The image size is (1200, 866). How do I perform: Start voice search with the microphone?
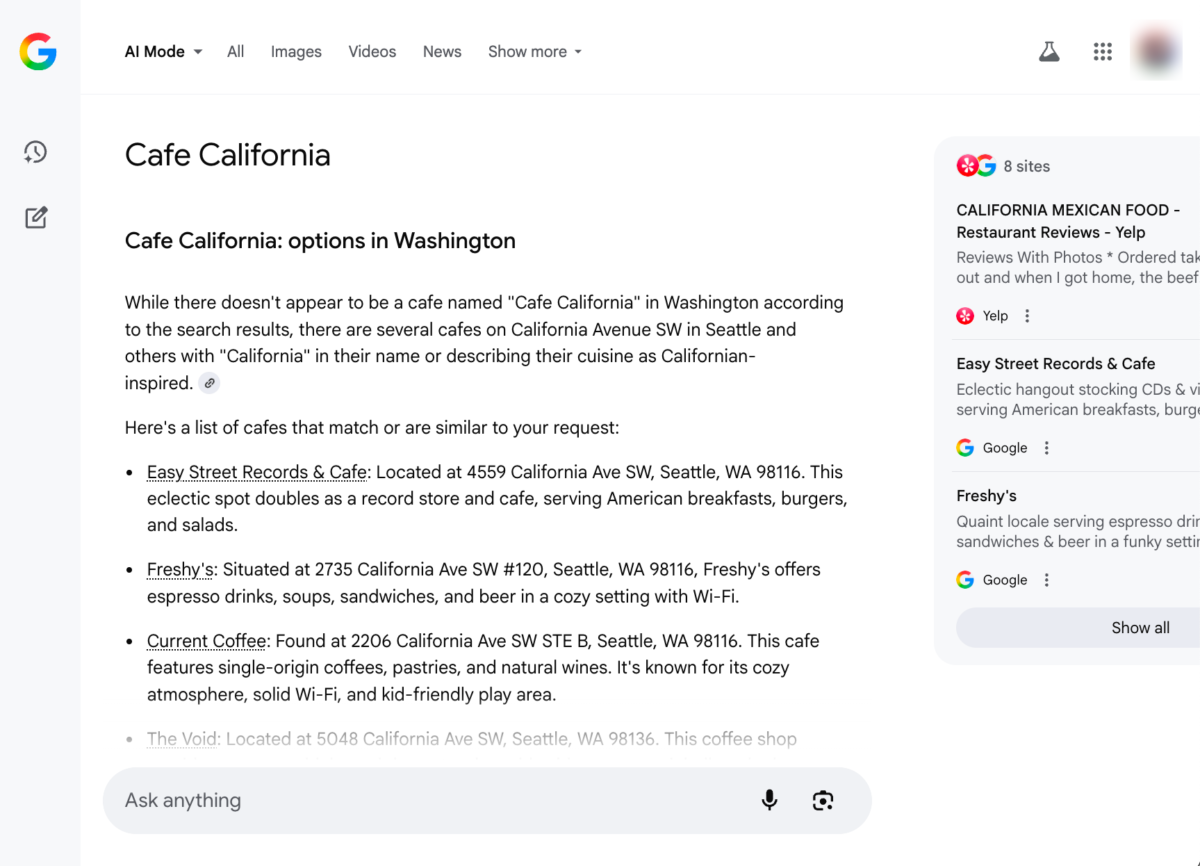click(x=769, y=800)
